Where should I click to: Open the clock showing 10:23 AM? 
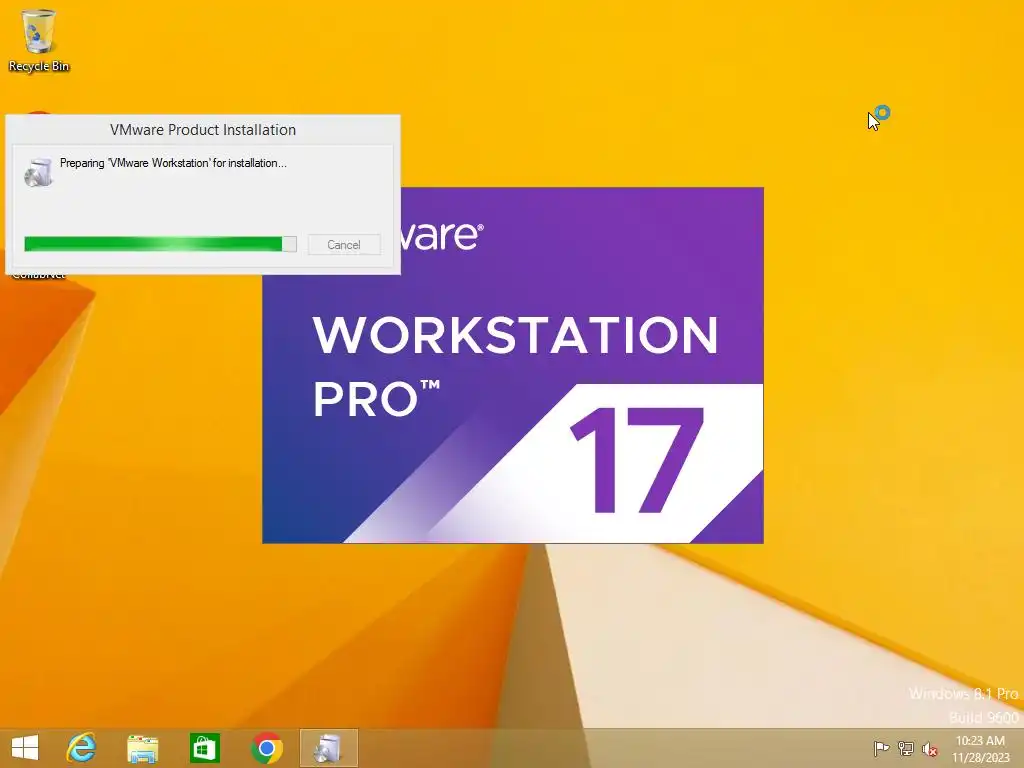[x=980, y=748]
